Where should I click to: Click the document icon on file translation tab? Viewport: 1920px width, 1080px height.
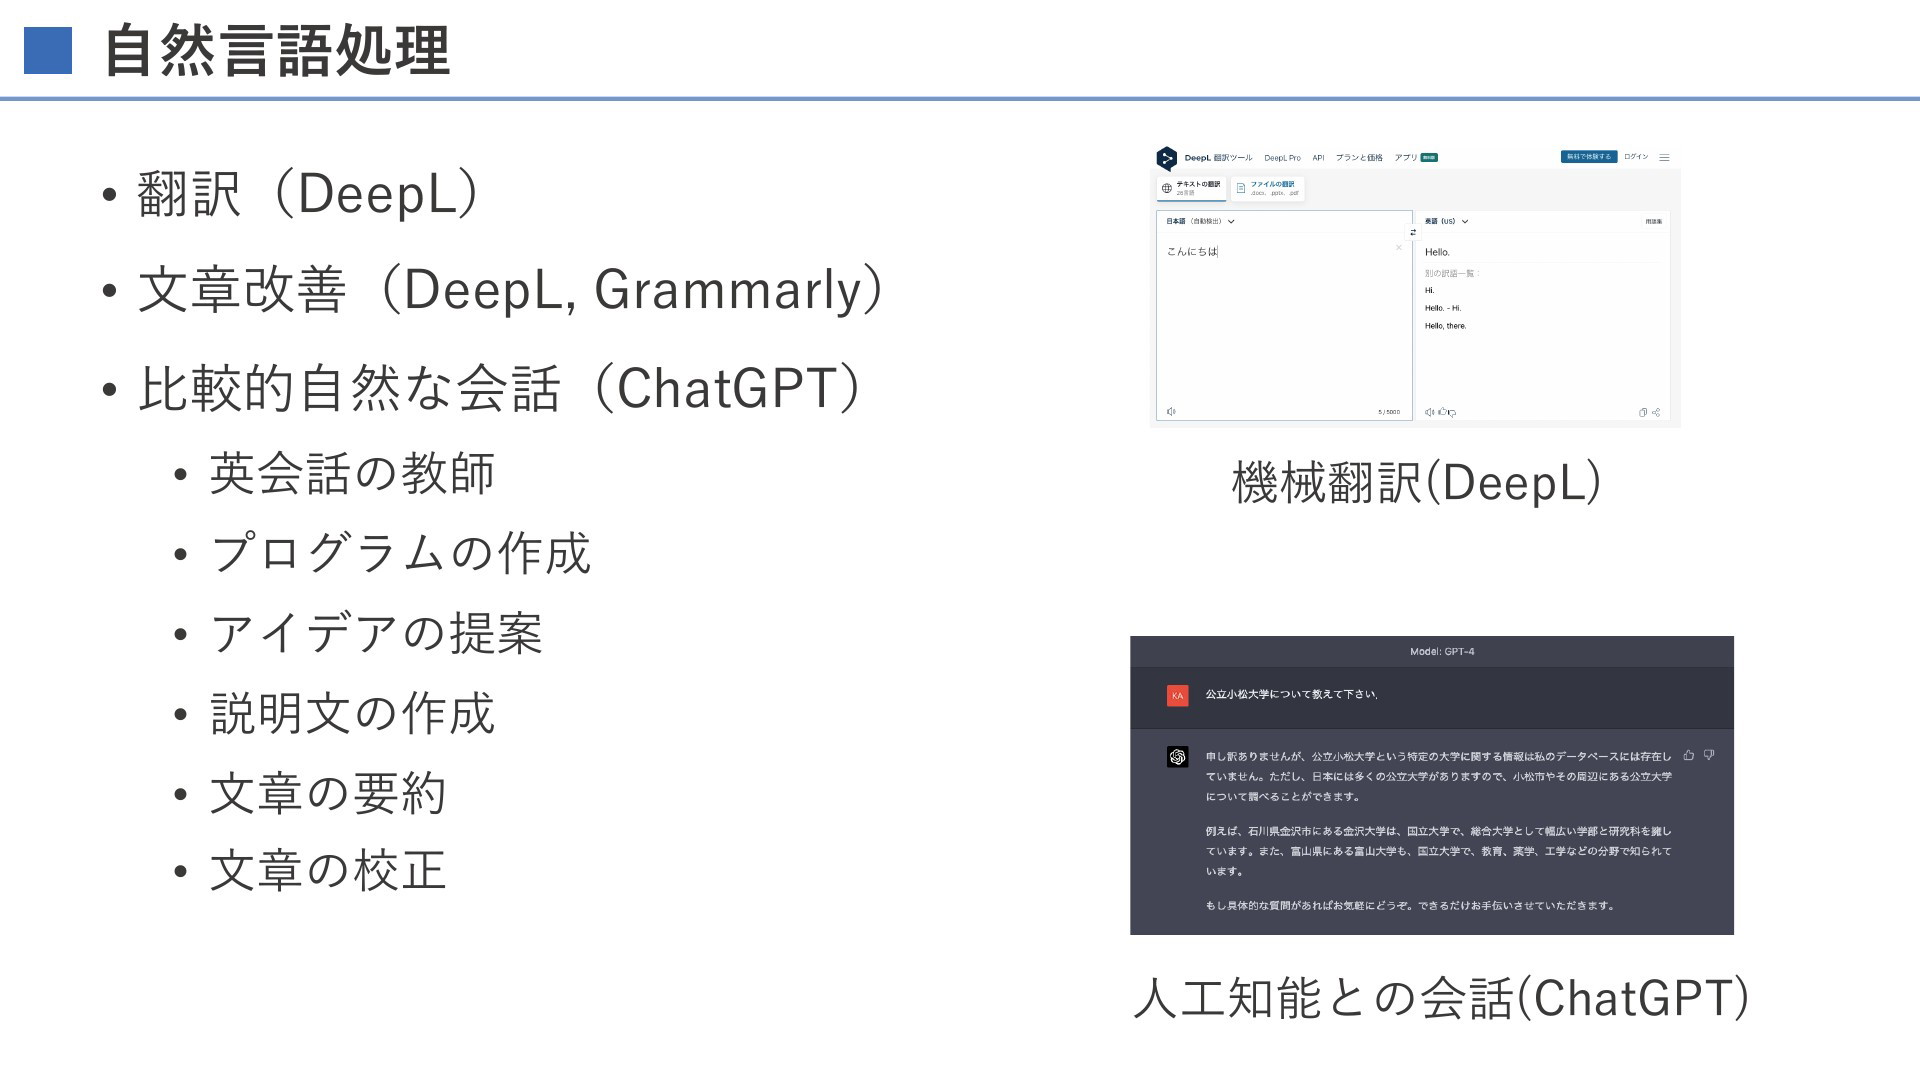tap(1240, 188)
